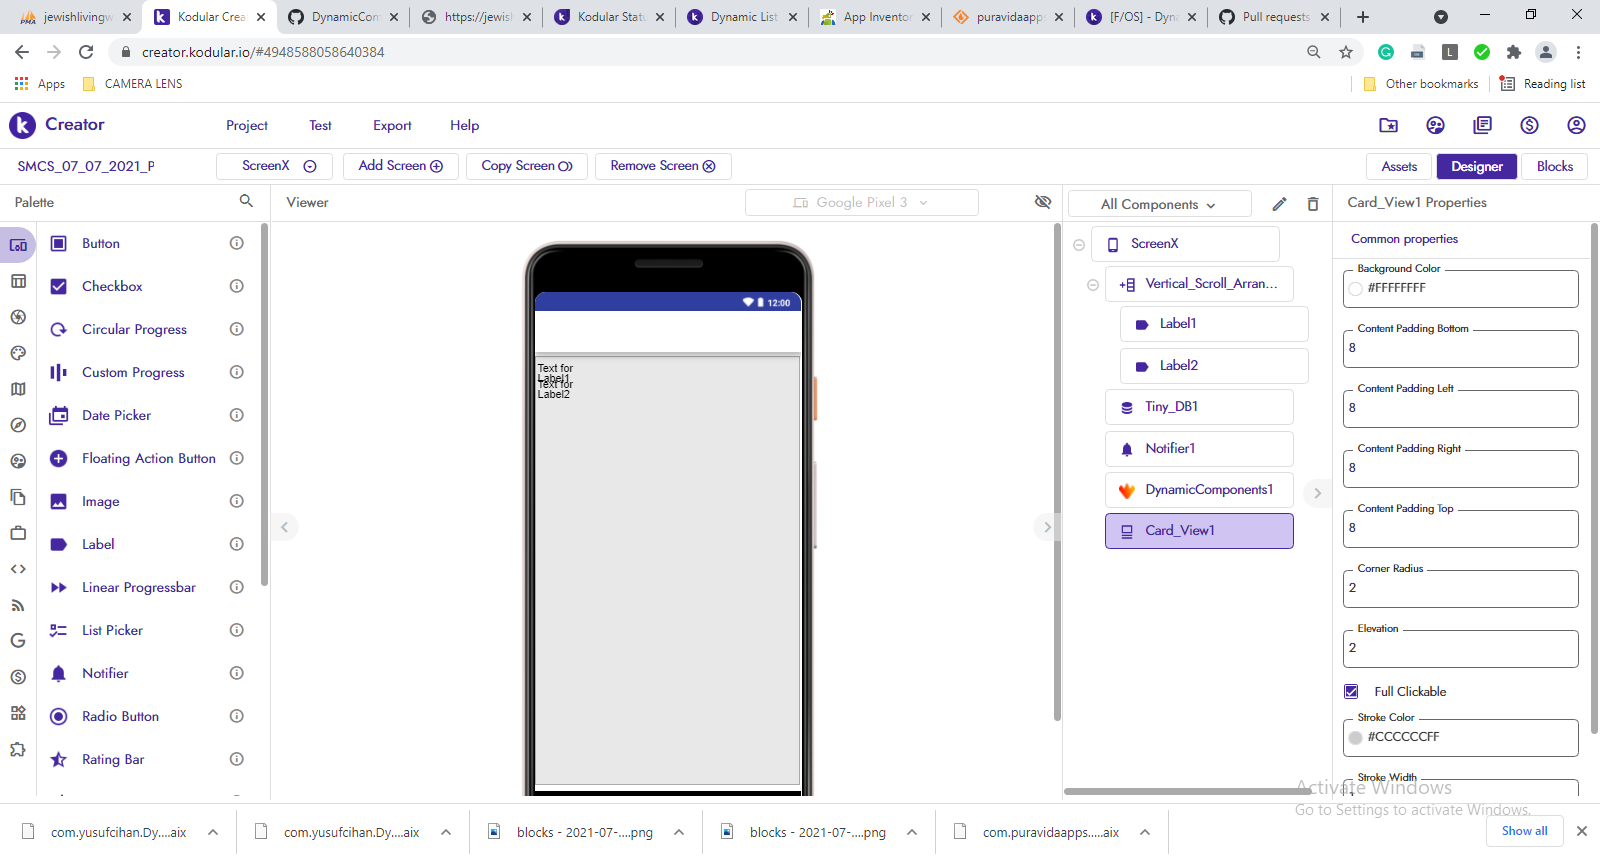Click the rename pencil icon above component tree
Image resolution: width=1600 pixels, height=860 pixels.
[1279, 204]
